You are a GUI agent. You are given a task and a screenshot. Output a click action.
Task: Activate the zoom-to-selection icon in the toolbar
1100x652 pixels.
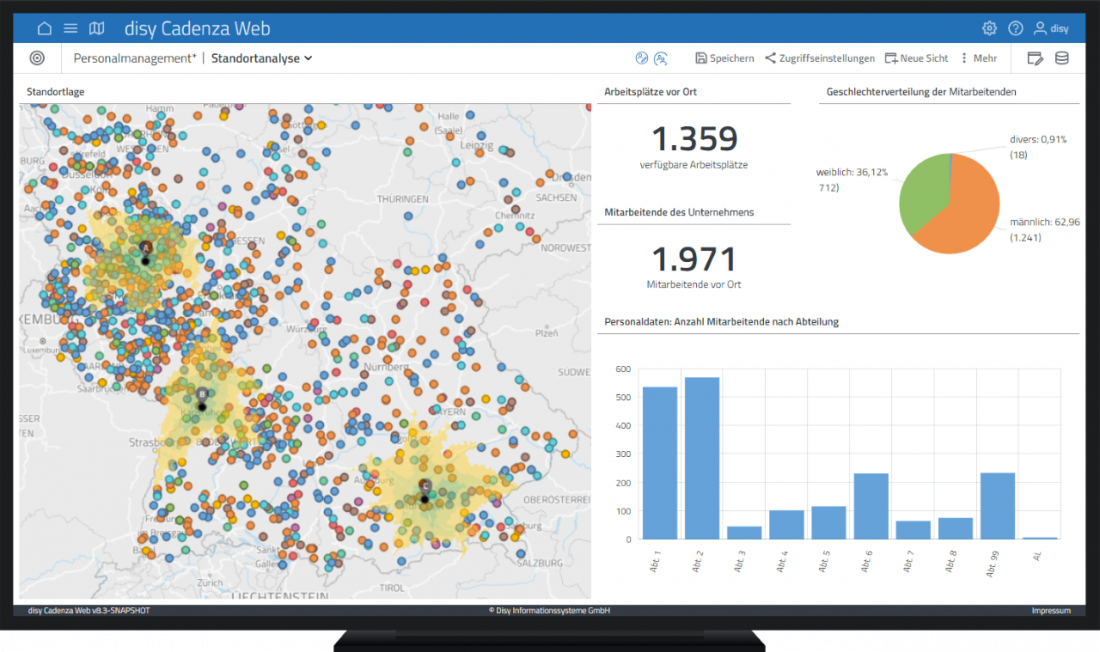pyautogui.click(x=661, y=60)
